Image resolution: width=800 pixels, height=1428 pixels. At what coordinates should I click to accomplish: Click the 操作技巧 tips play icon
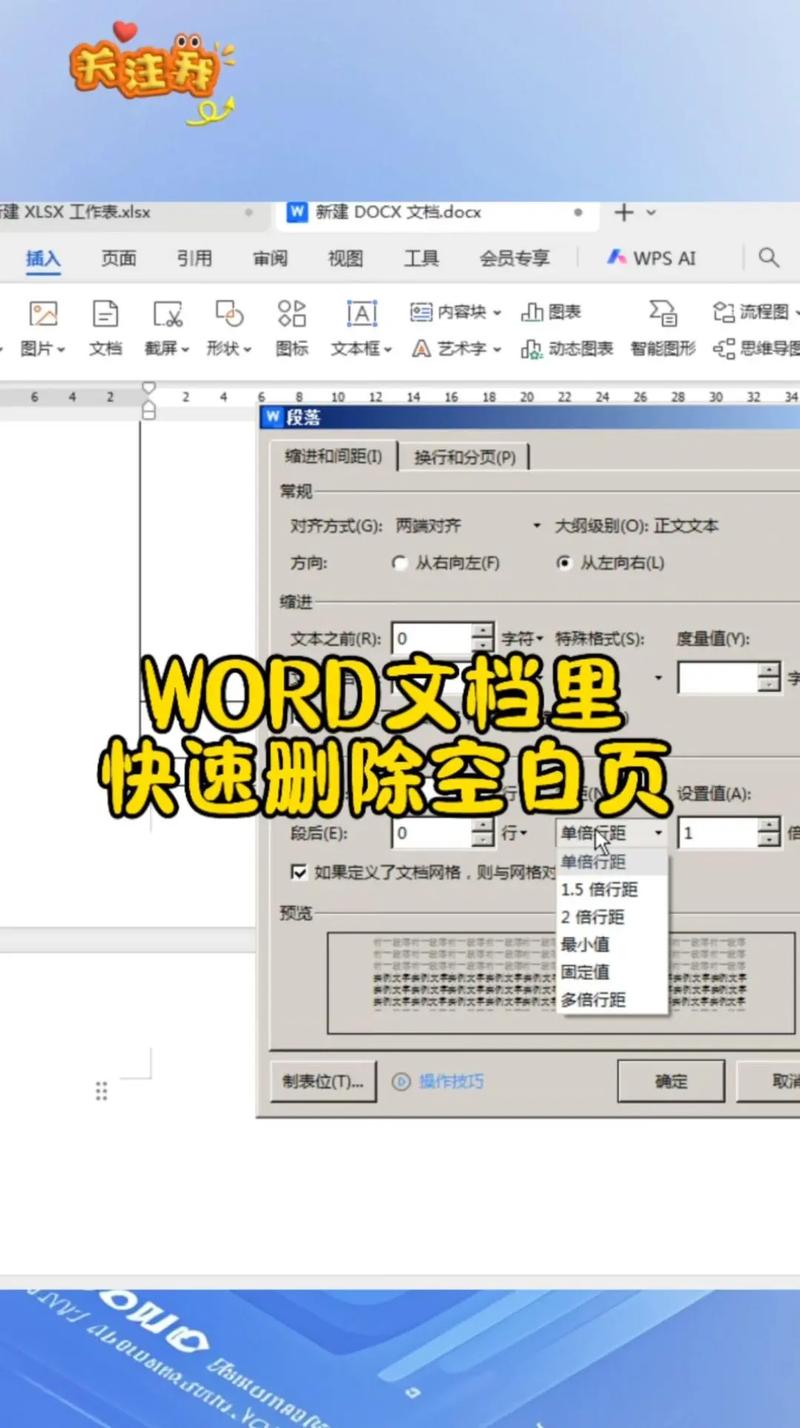coord(401,1081)
